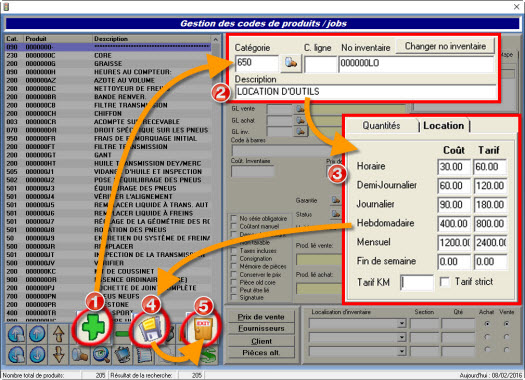Click the Client button
525x380 pixels.
pos(261,341)
